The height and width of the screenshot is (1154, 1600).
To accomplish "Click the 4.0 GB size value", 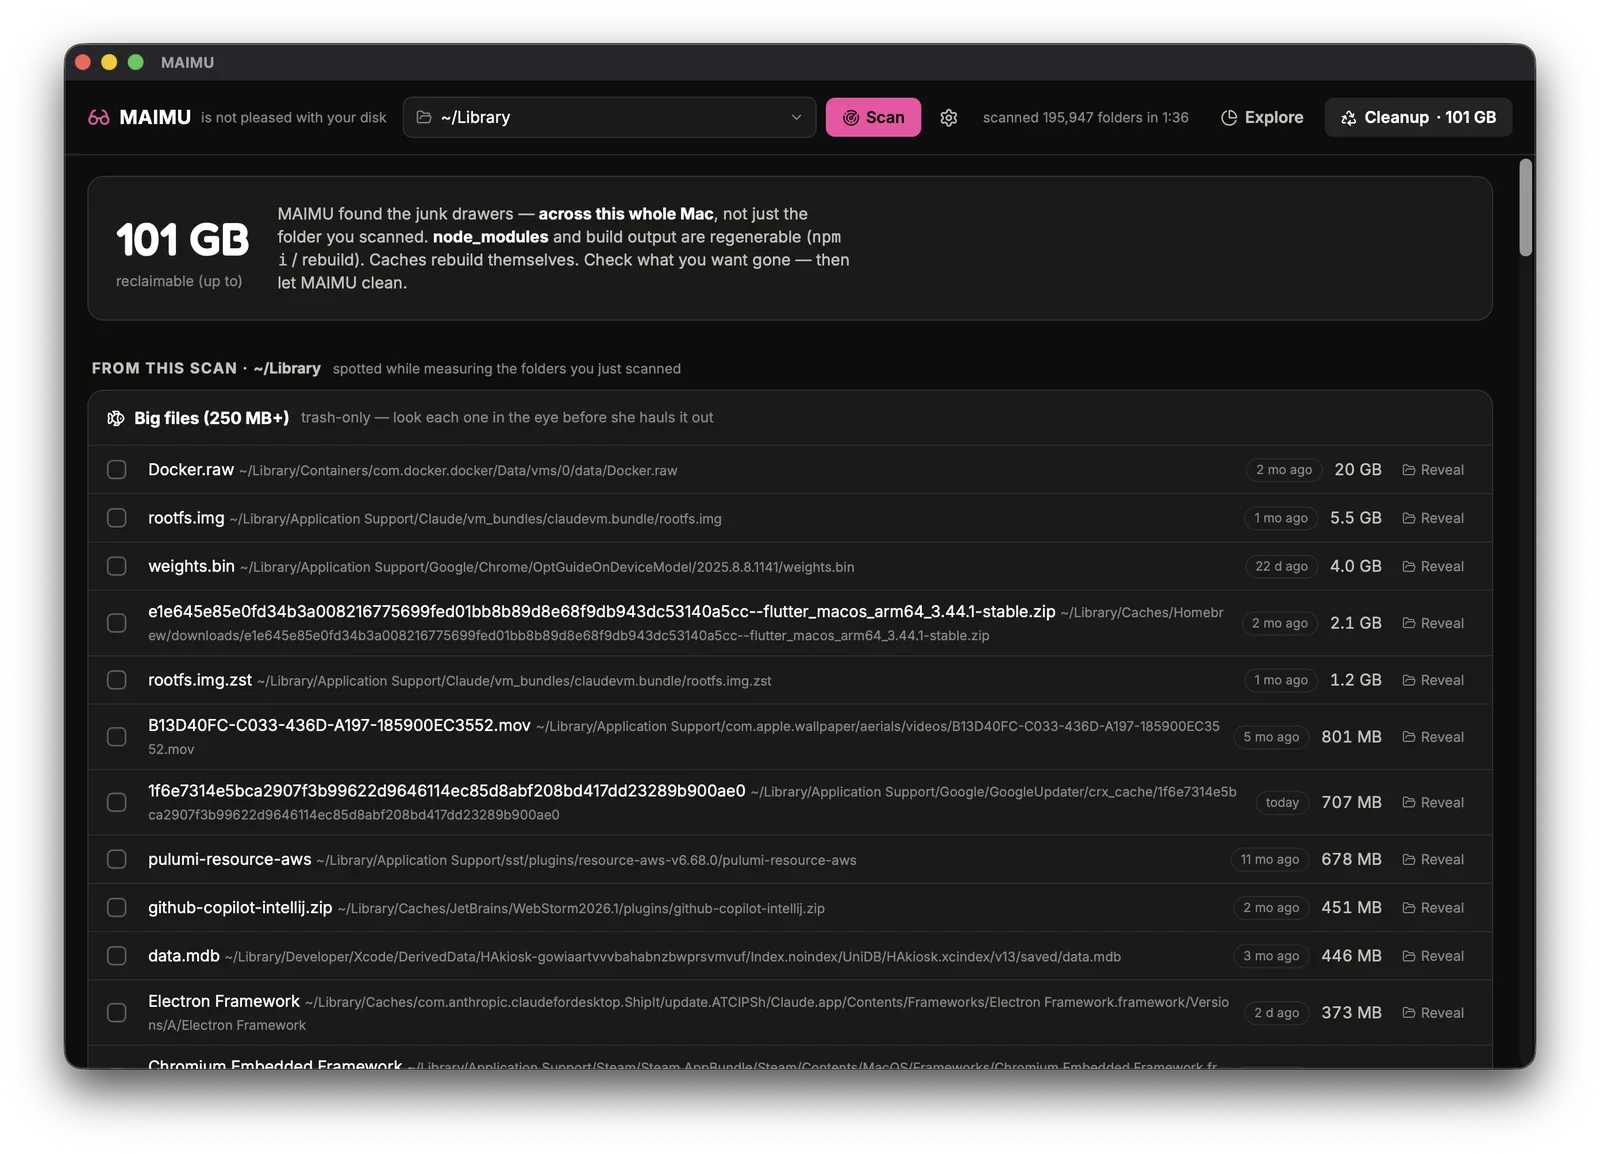I will click(1356, 566).
